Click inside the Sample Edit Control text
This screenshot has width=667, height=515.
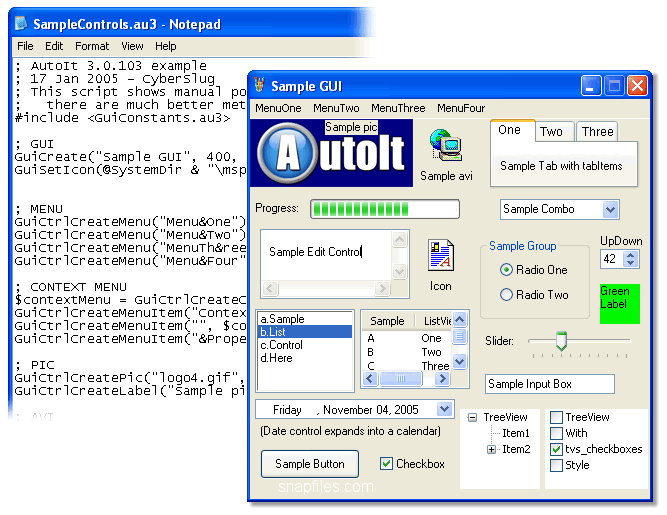(x=315, y=252)
